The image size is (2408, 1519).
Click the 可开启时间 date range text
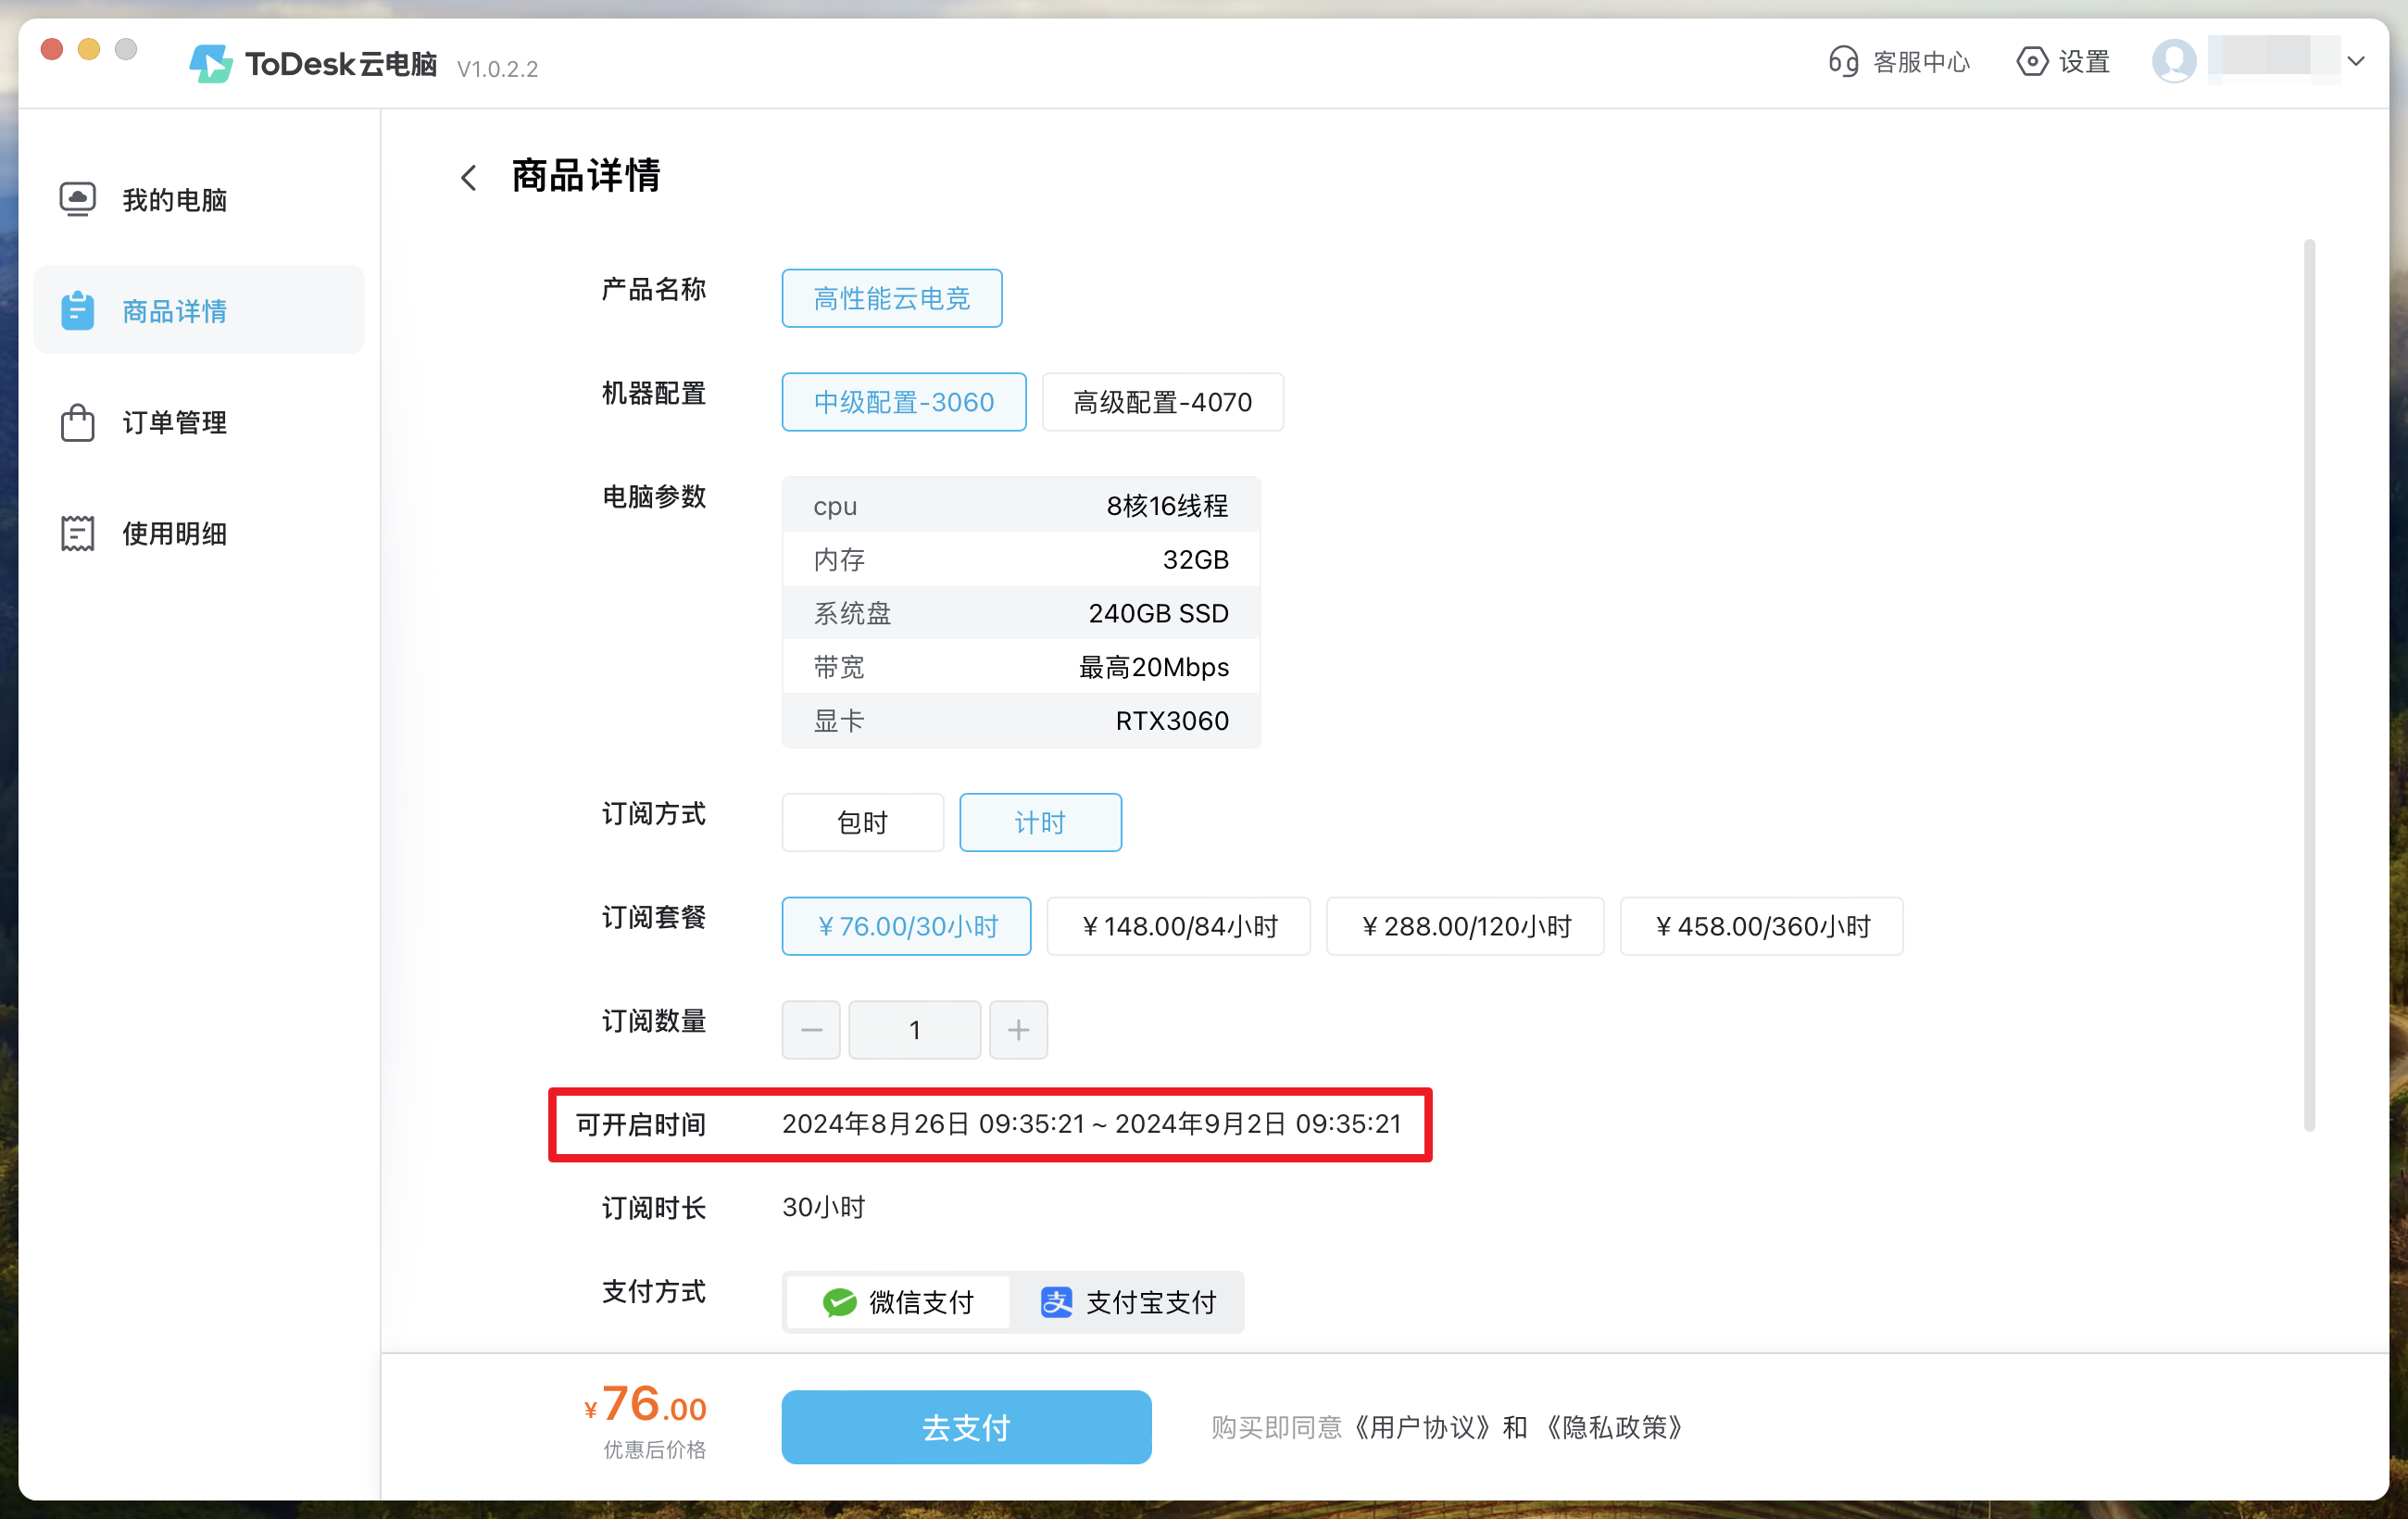pos(1091,1124)
